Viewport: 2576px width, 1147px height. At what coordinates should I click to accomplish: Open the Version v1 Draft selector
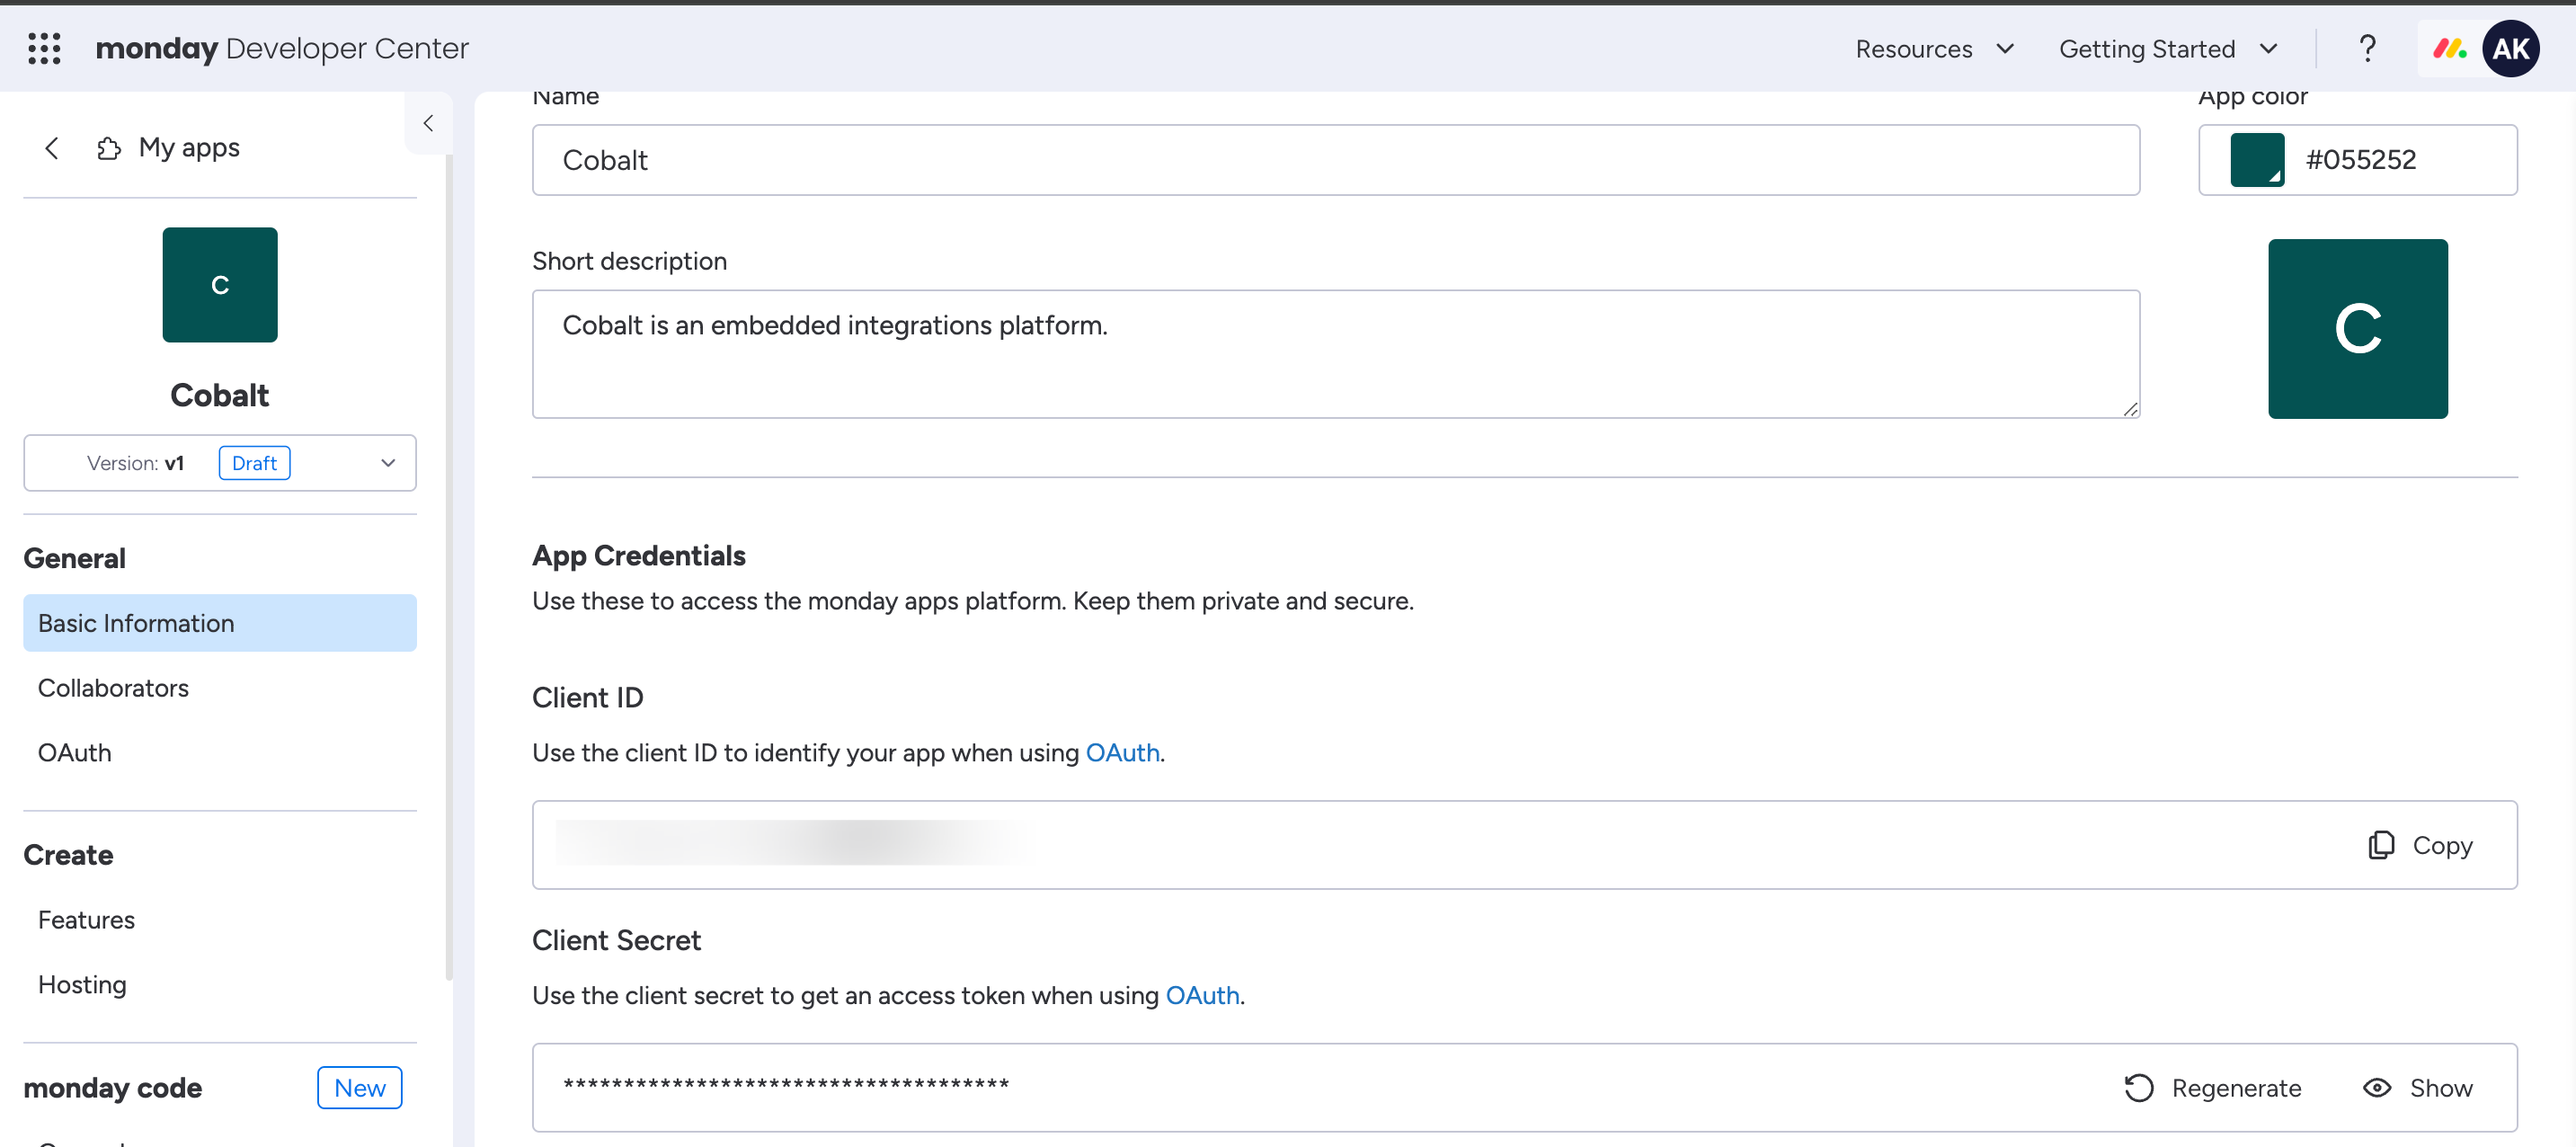pos(220,463)
